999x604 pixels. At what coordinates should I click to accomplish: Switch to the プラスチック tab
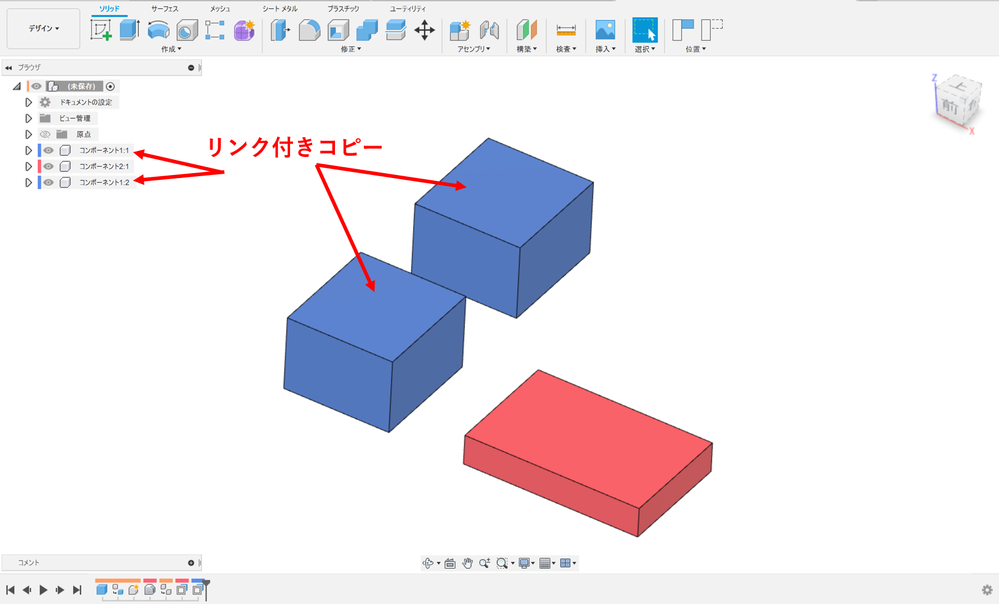click(343, 9)
